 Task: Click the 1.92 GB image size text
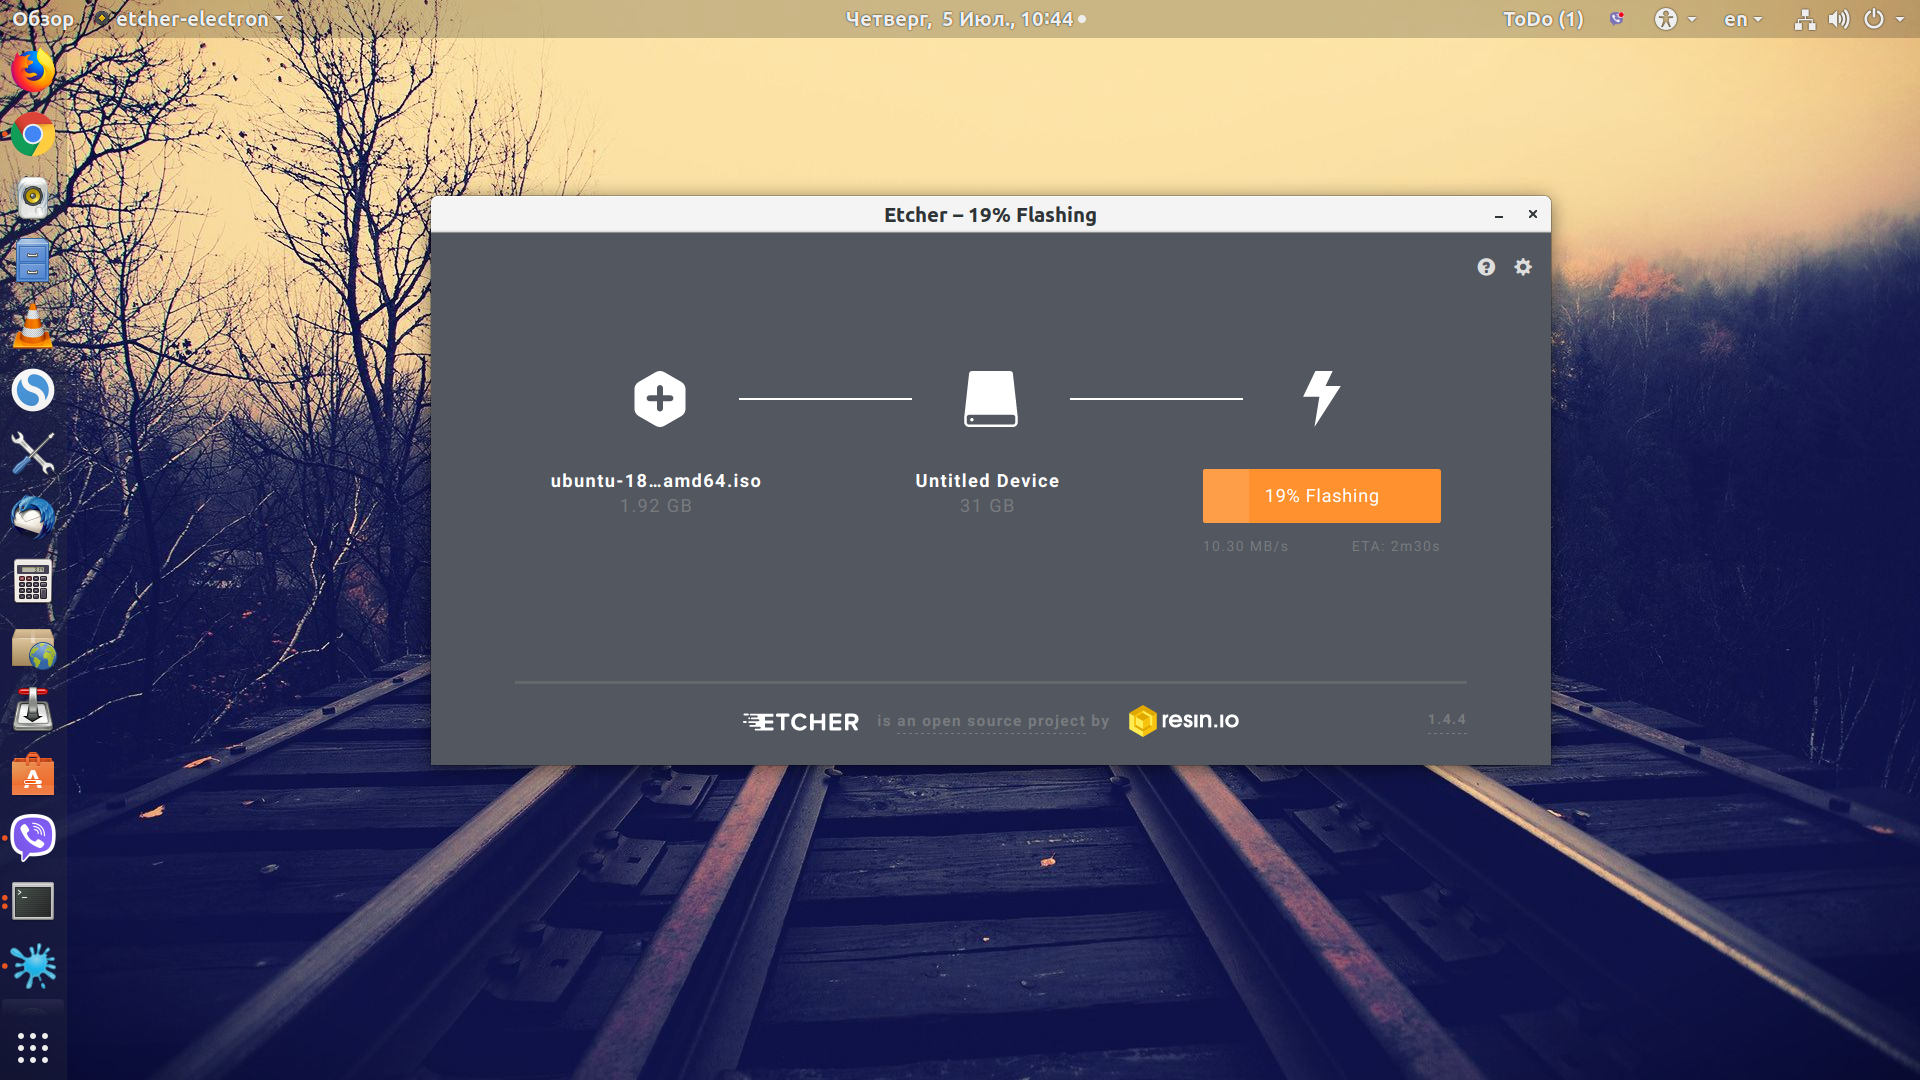click(x=656, y=506)
